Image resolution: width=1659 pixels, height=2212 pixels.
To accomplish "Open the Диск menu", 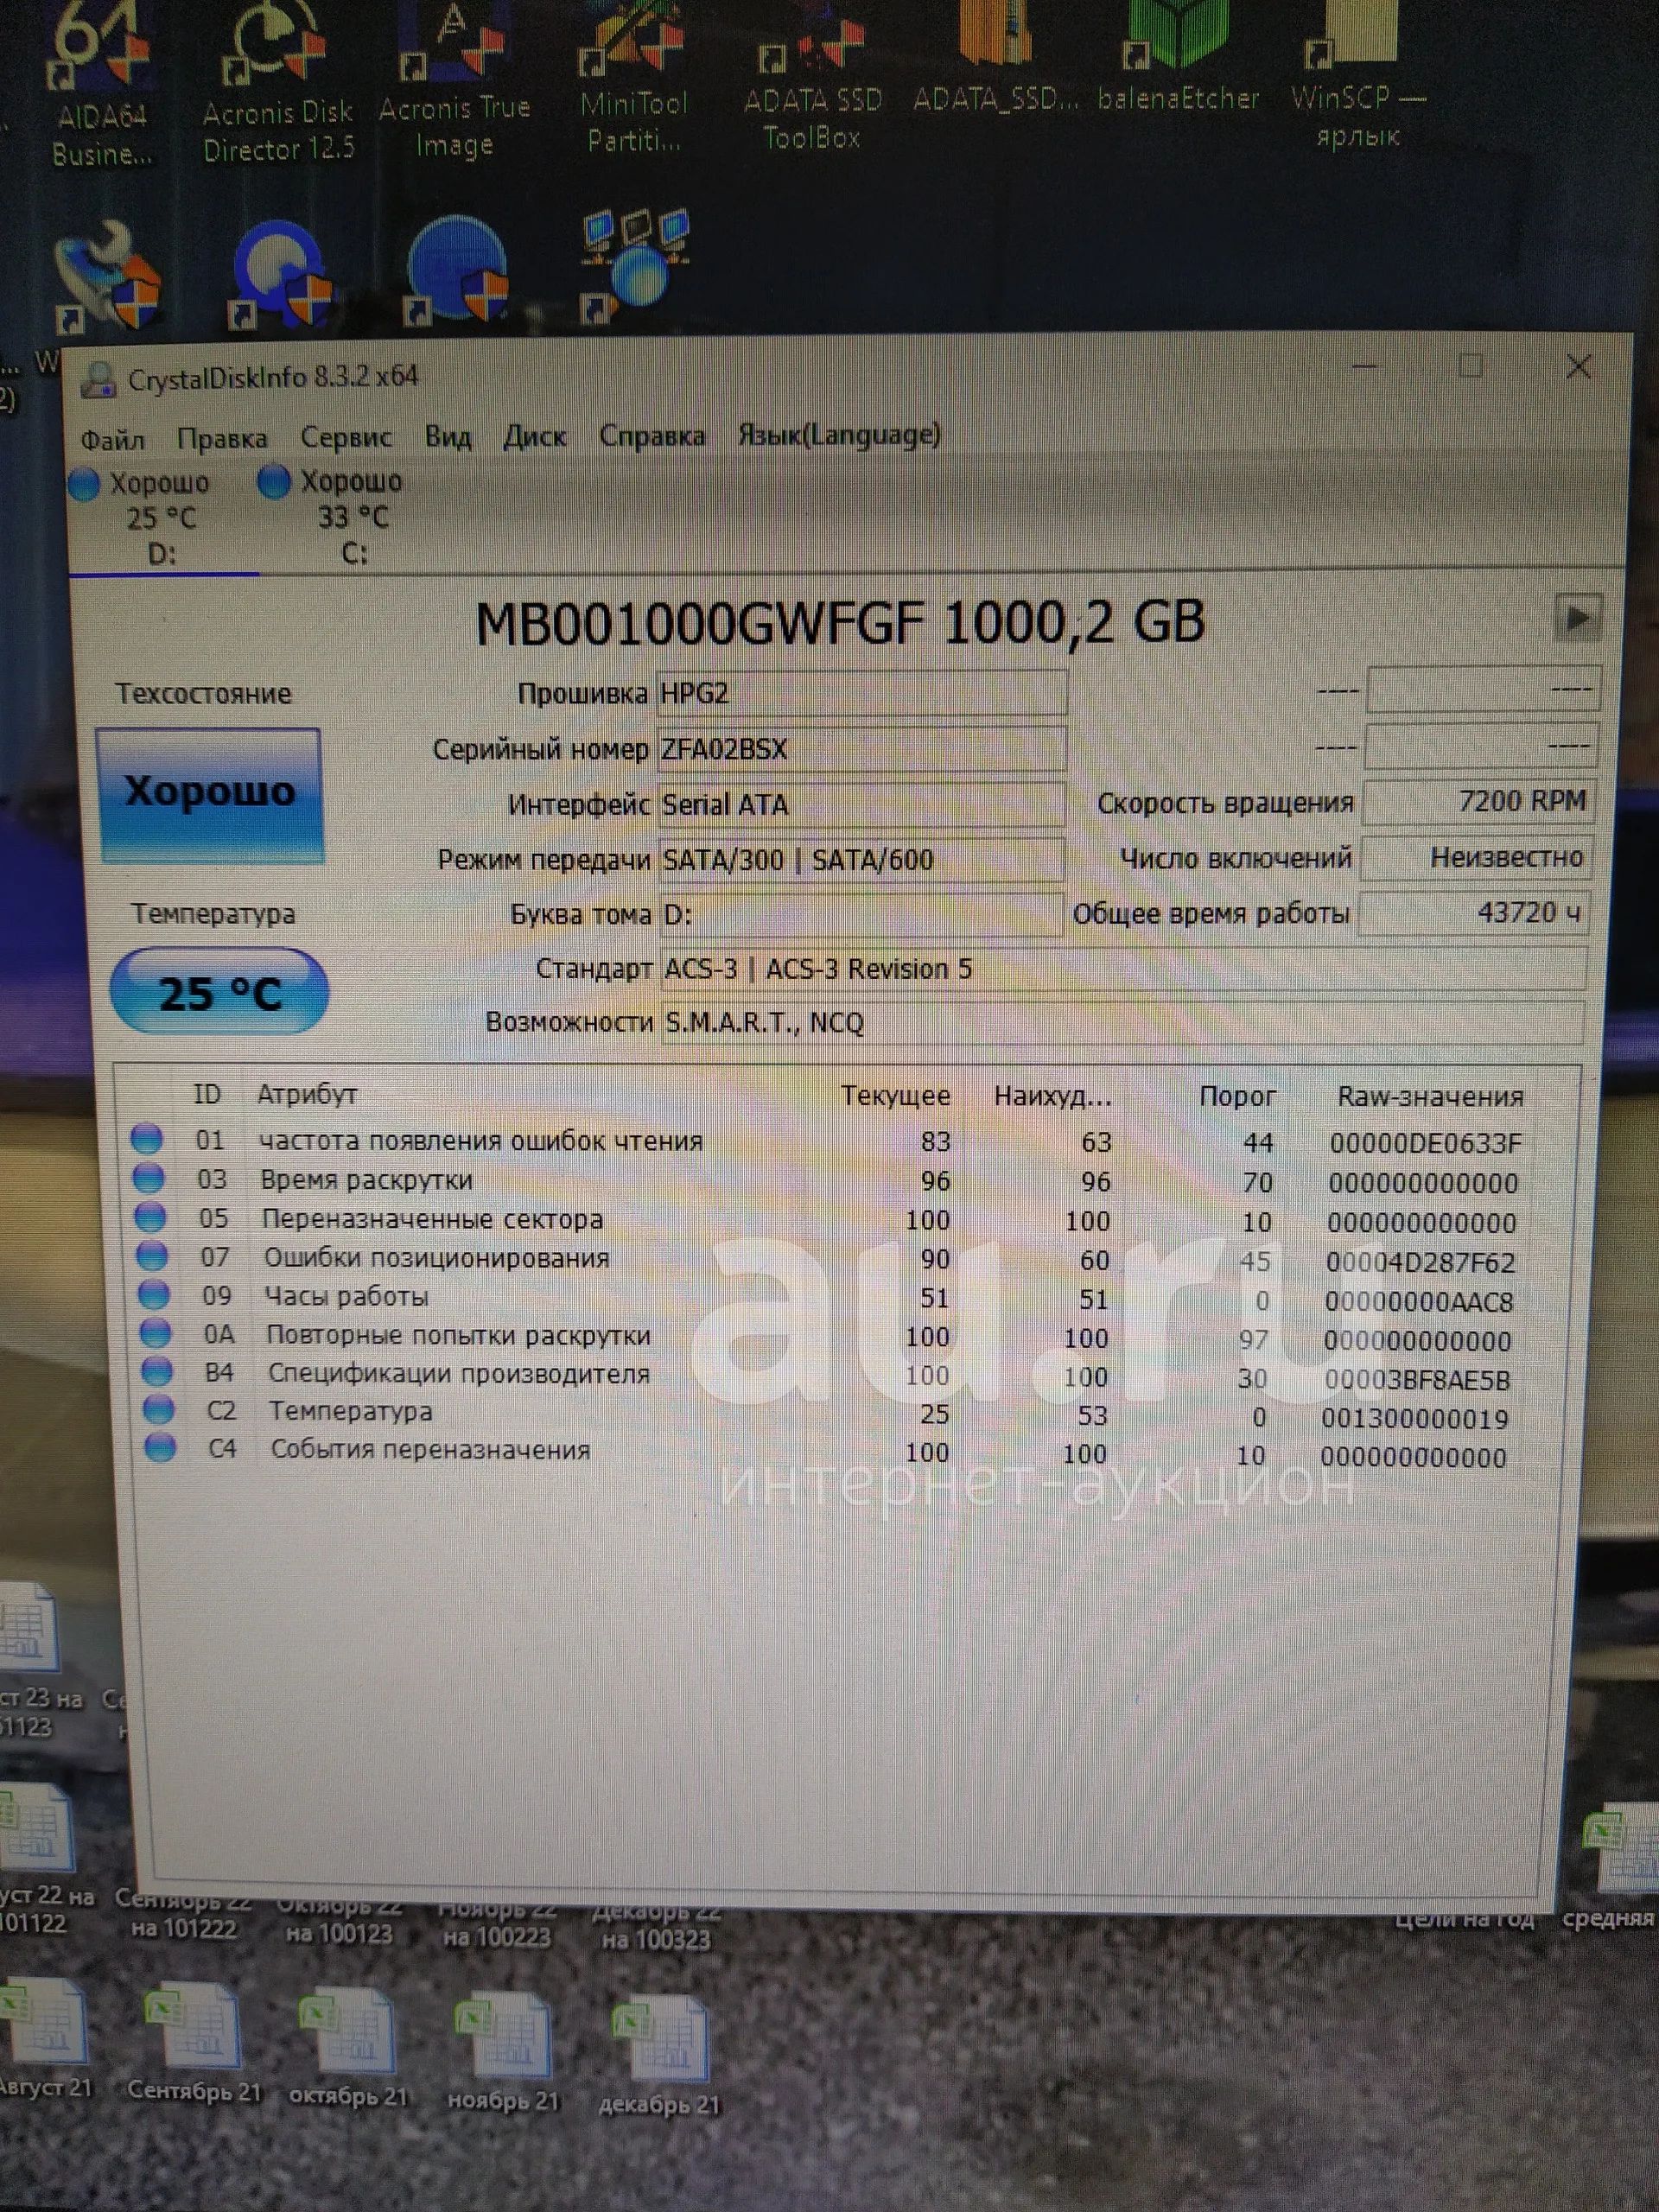I will 535,436.
